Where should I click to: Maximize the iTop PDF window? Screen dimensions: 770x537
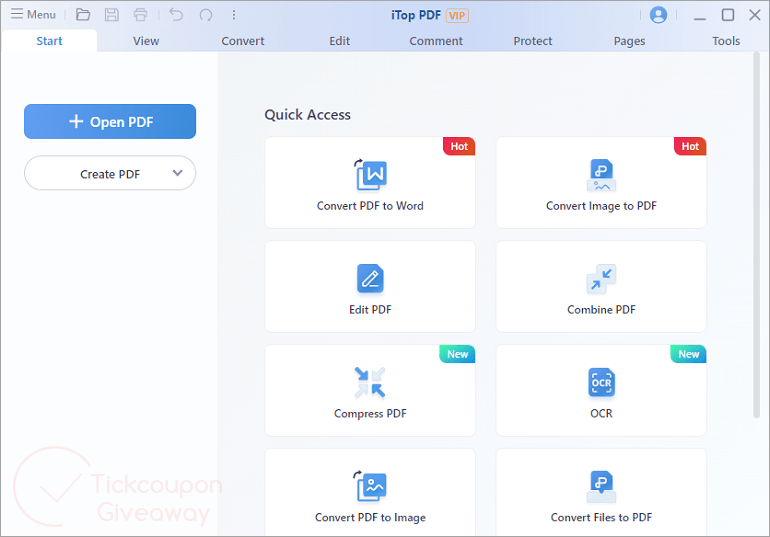(728, 15)
